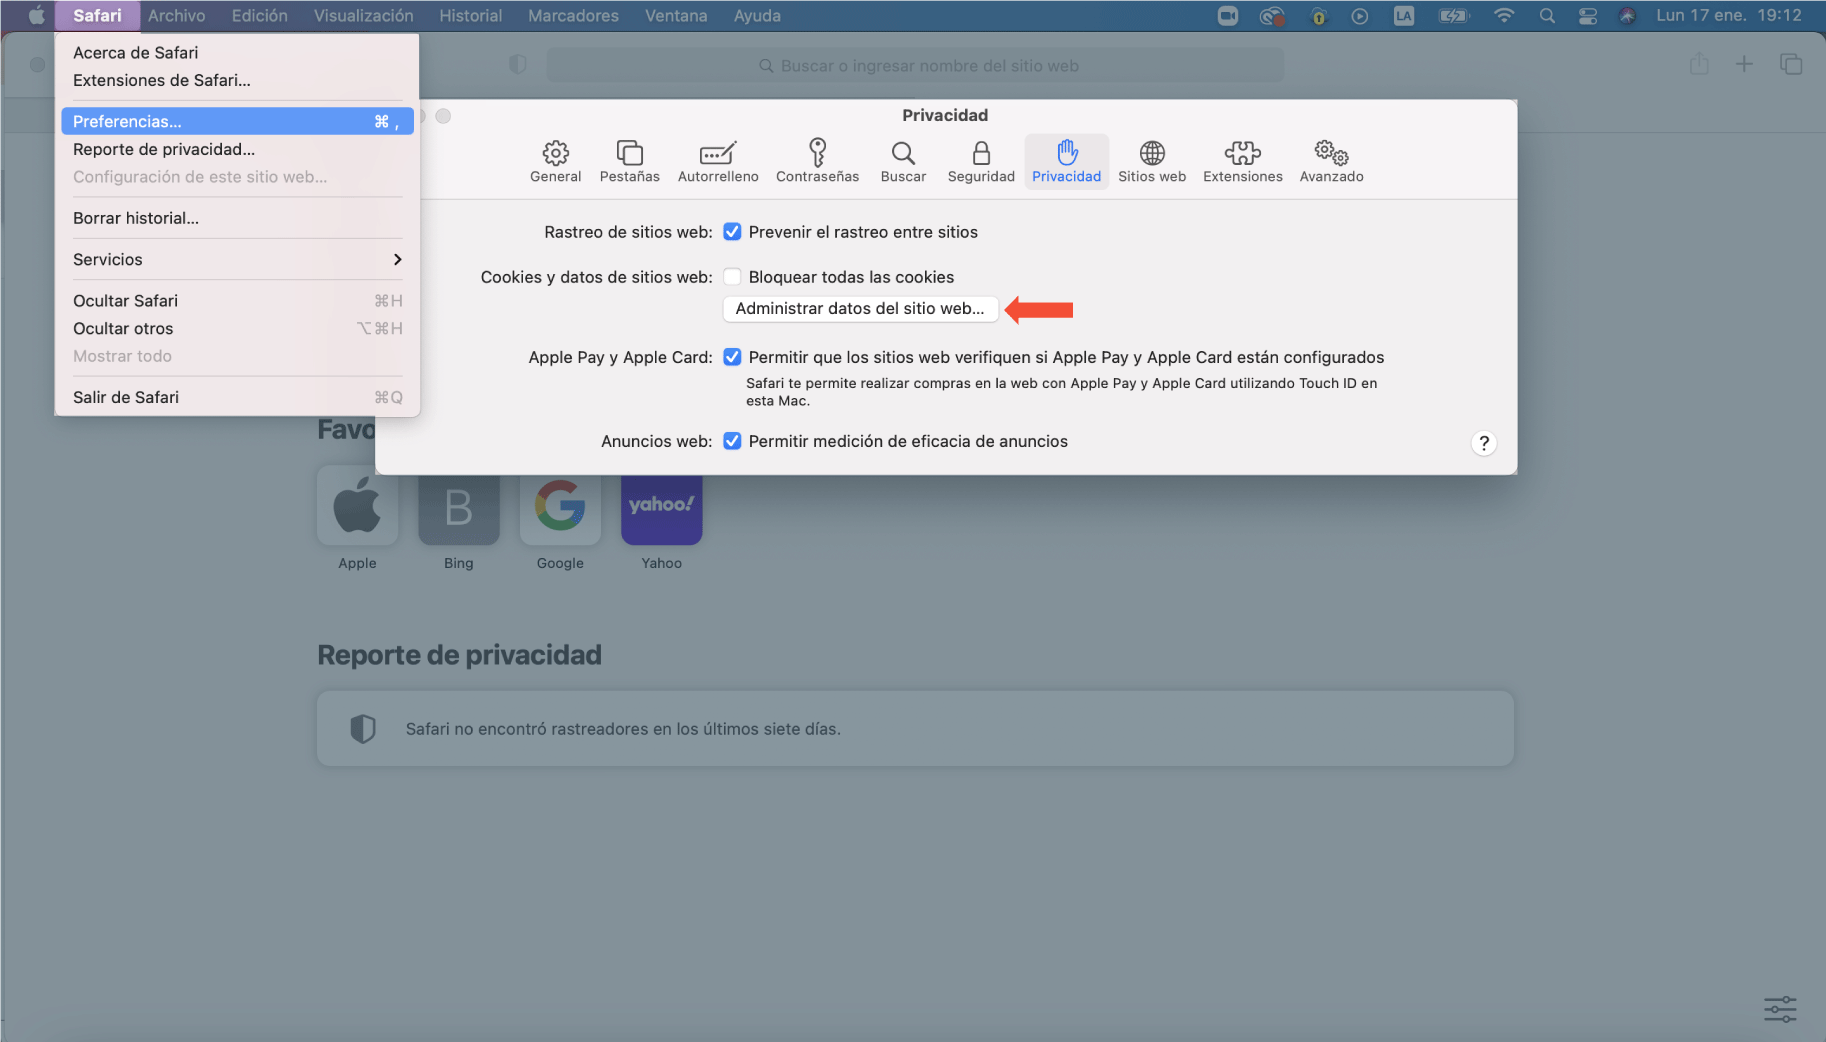Viewport: 1826px width, 1042px height.
Task: Open Control Center in menu bar
Action: pos(1587,16)
